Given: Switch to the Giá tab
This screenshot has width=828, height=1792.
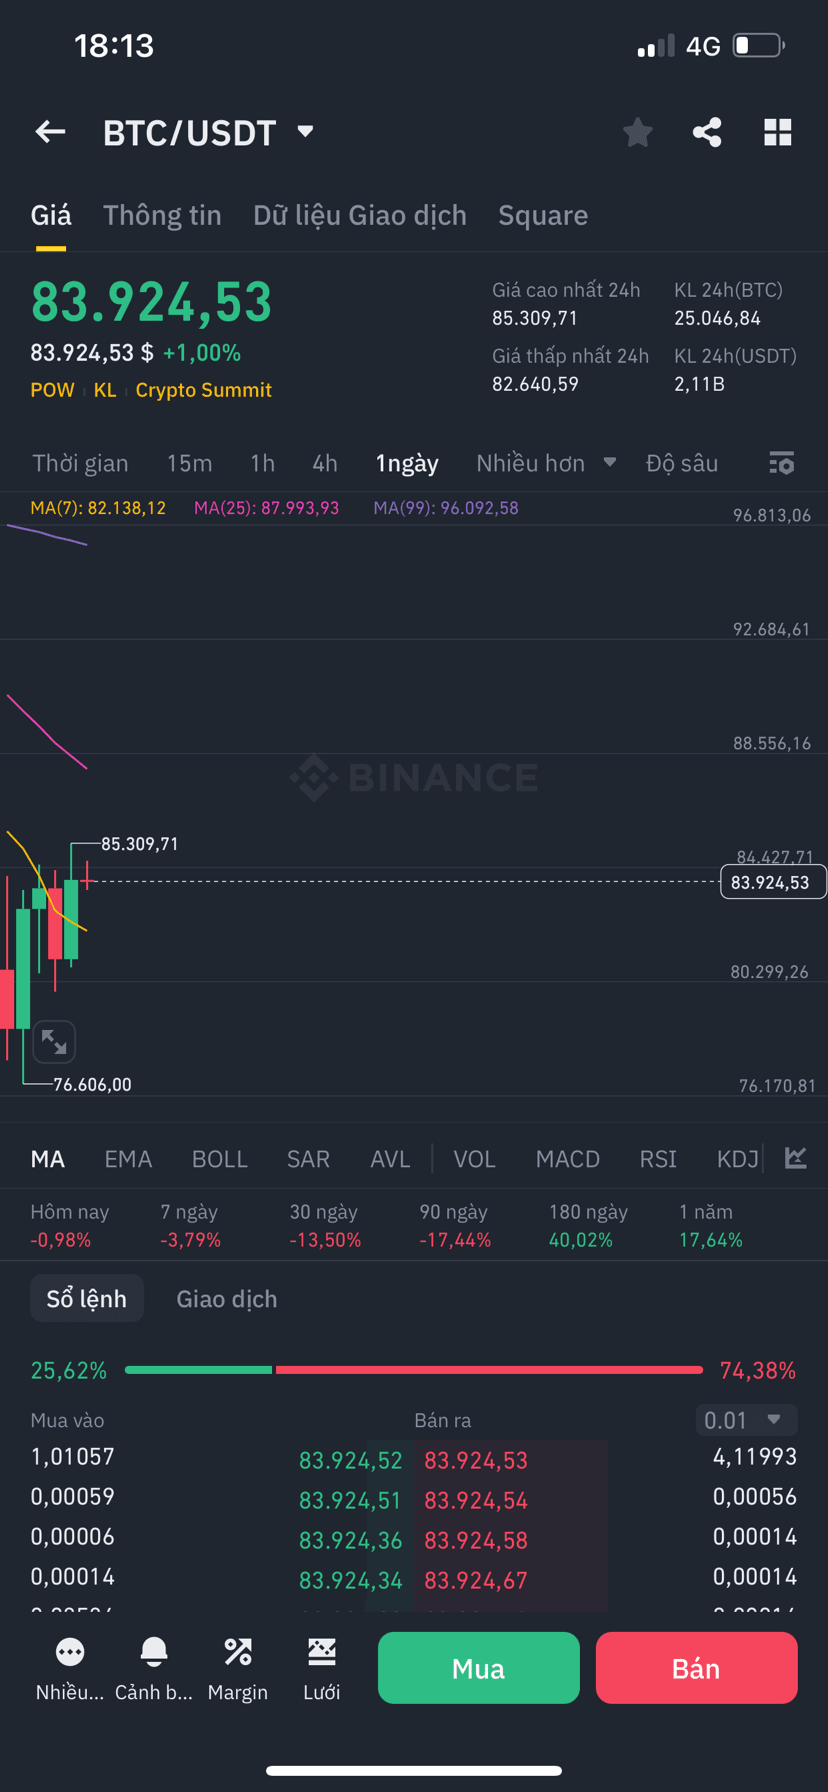Looking at the screenshot, I should (51, 215).
